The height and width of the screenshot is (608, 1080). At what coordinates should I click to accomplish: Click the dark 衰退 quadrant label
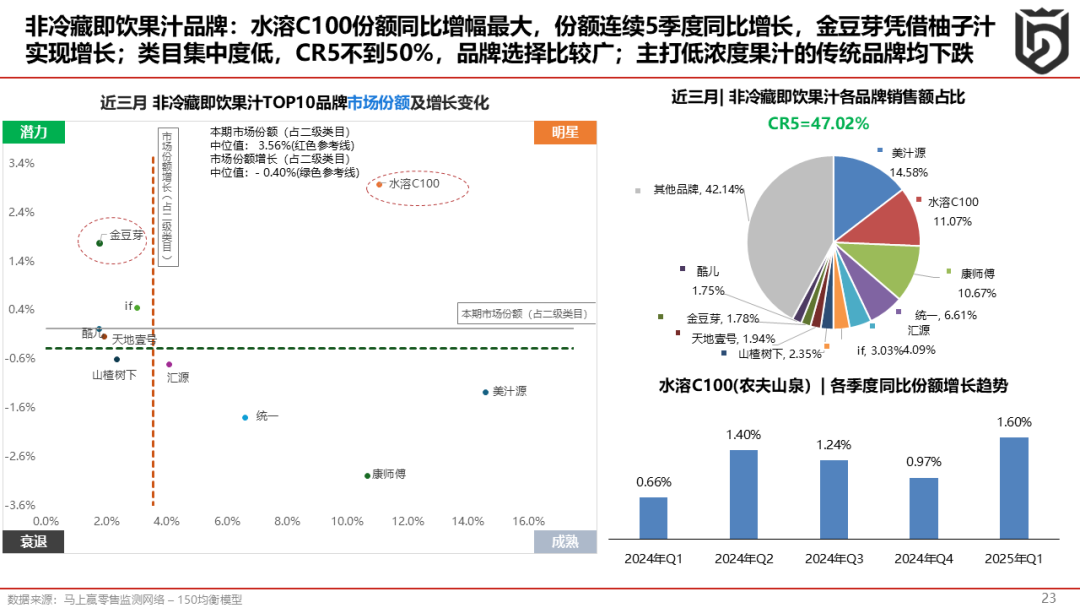pyautogui.click(x=34, y=541)
